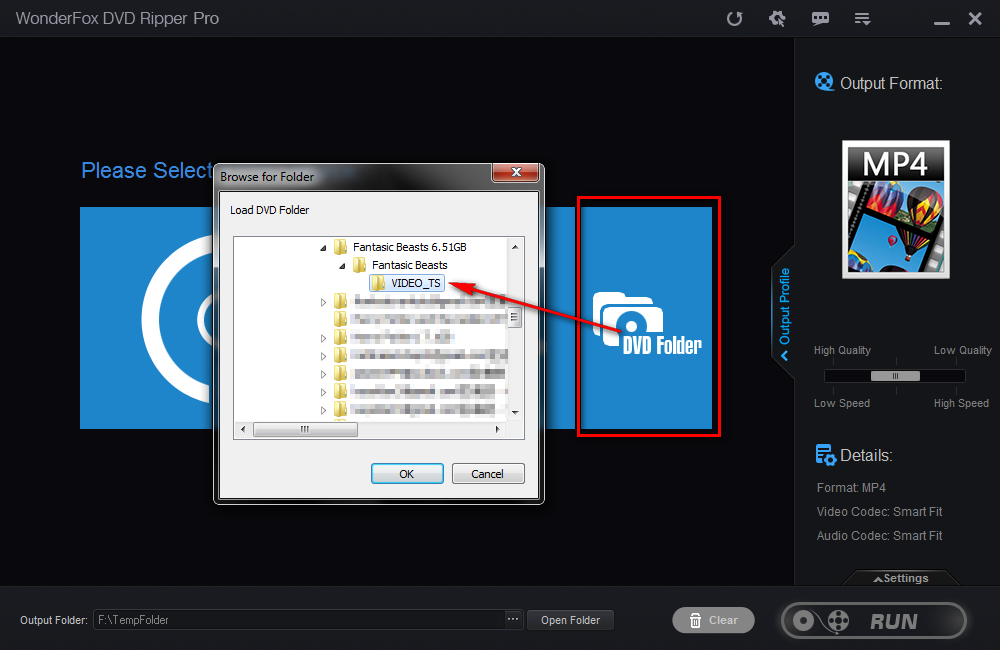Click the folder tree's scroll down arrow
Image resolution: width=1000 pixels, height=650 pixels.
click(515, 412)
